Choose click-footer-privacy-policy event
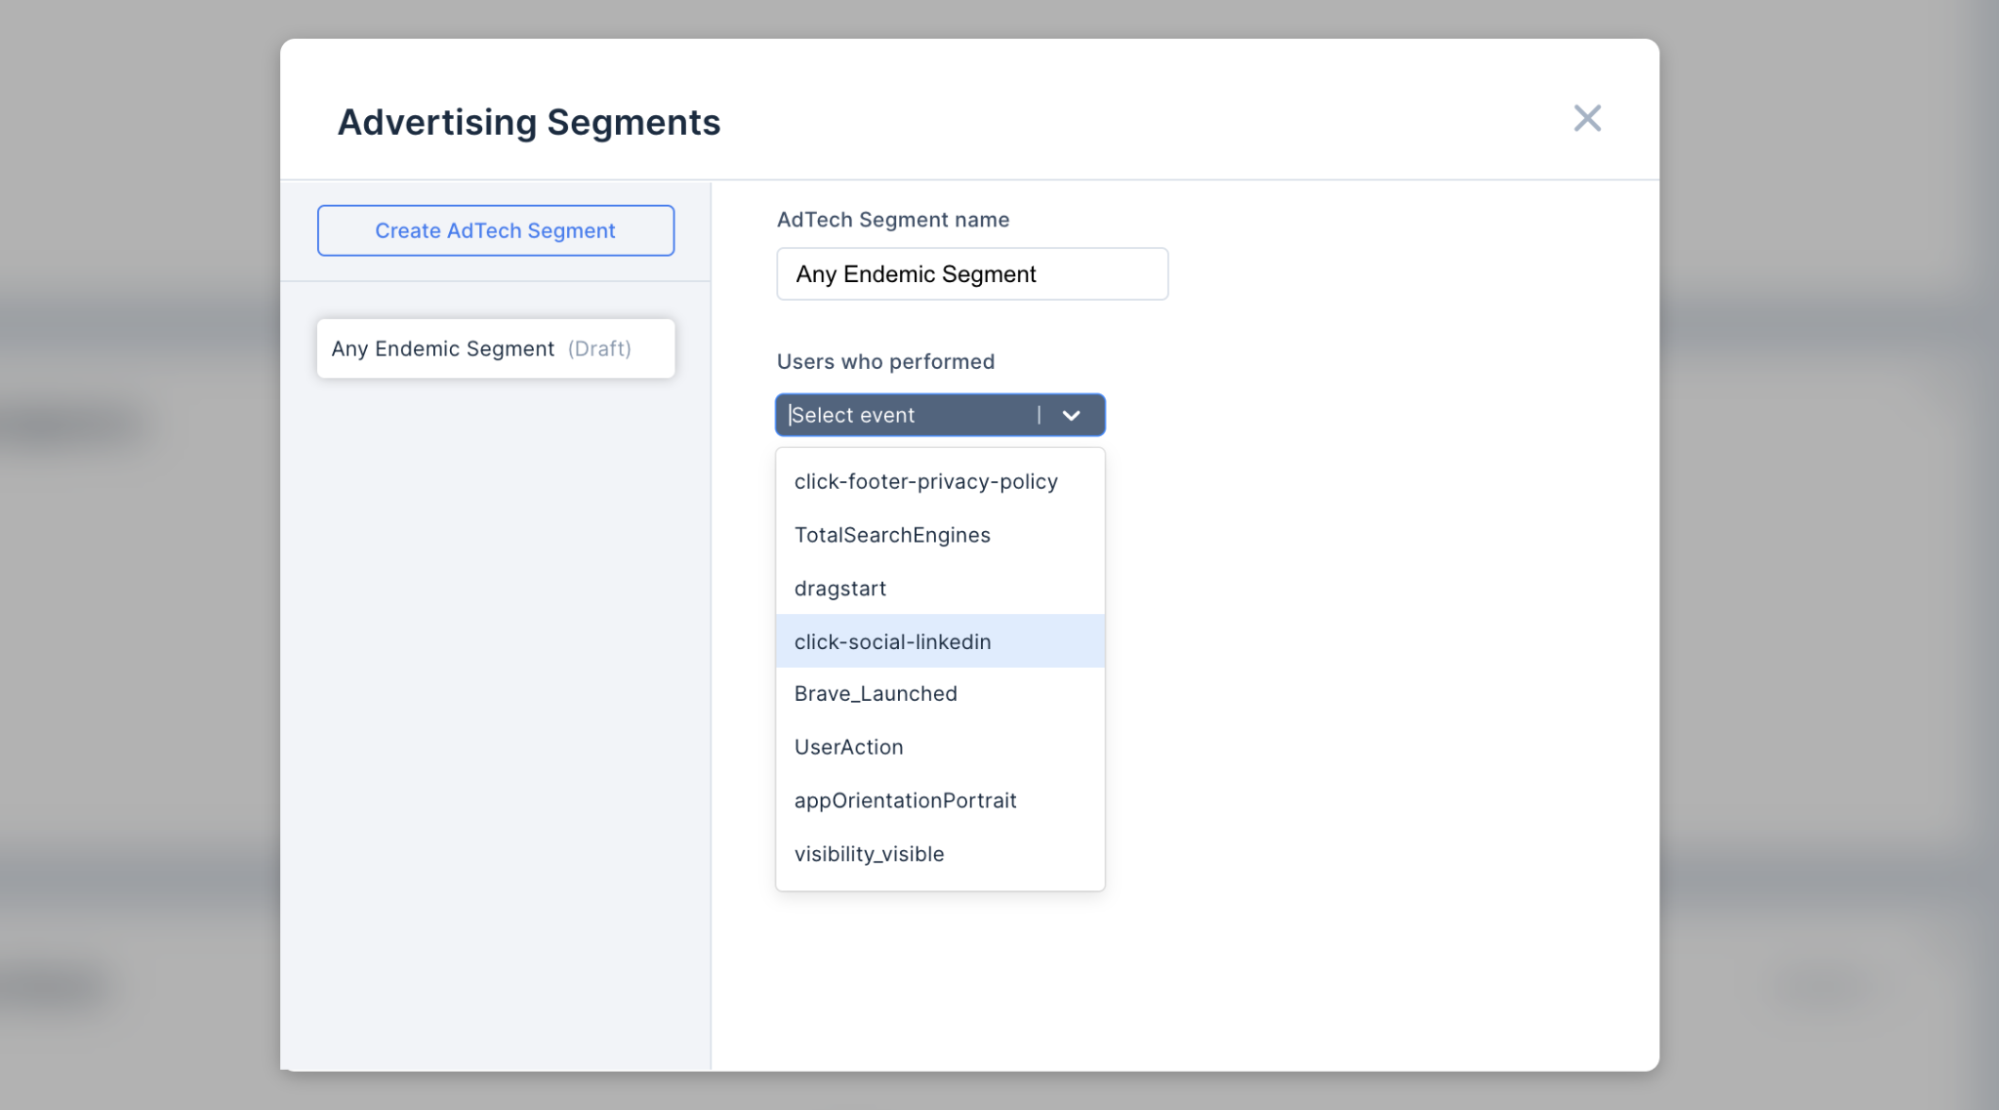1999x1110 pixels. pyautogui.click(x=940, y=482)
